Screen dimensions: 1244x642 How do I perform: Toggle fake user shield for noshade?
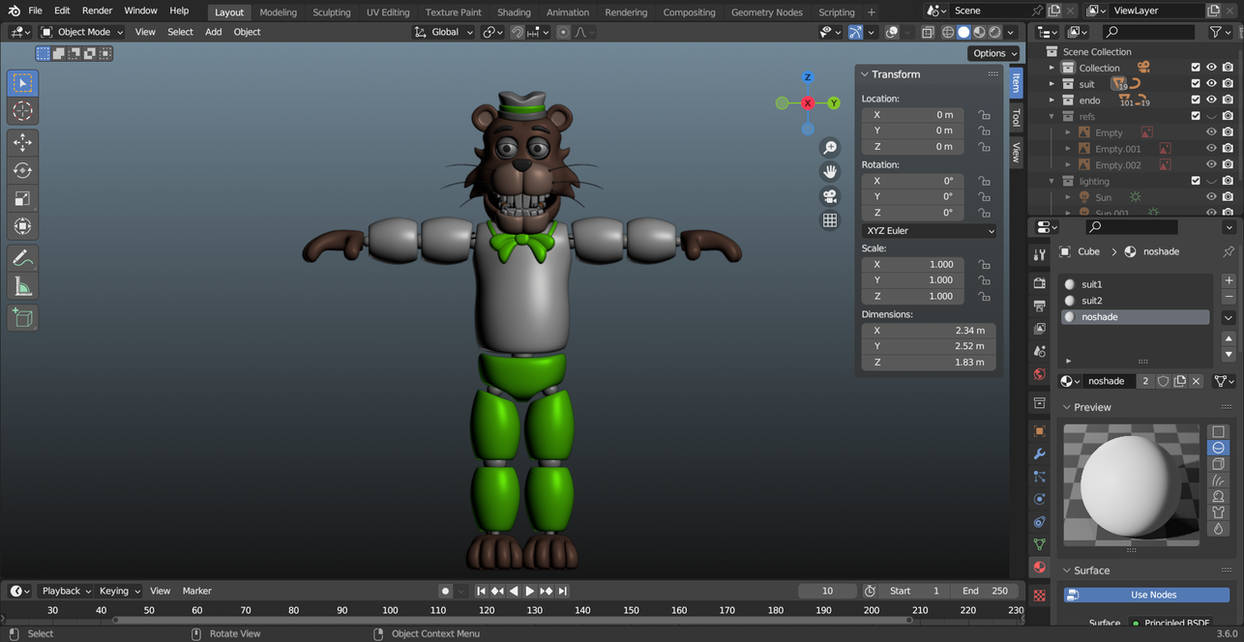pos(1163,381)
